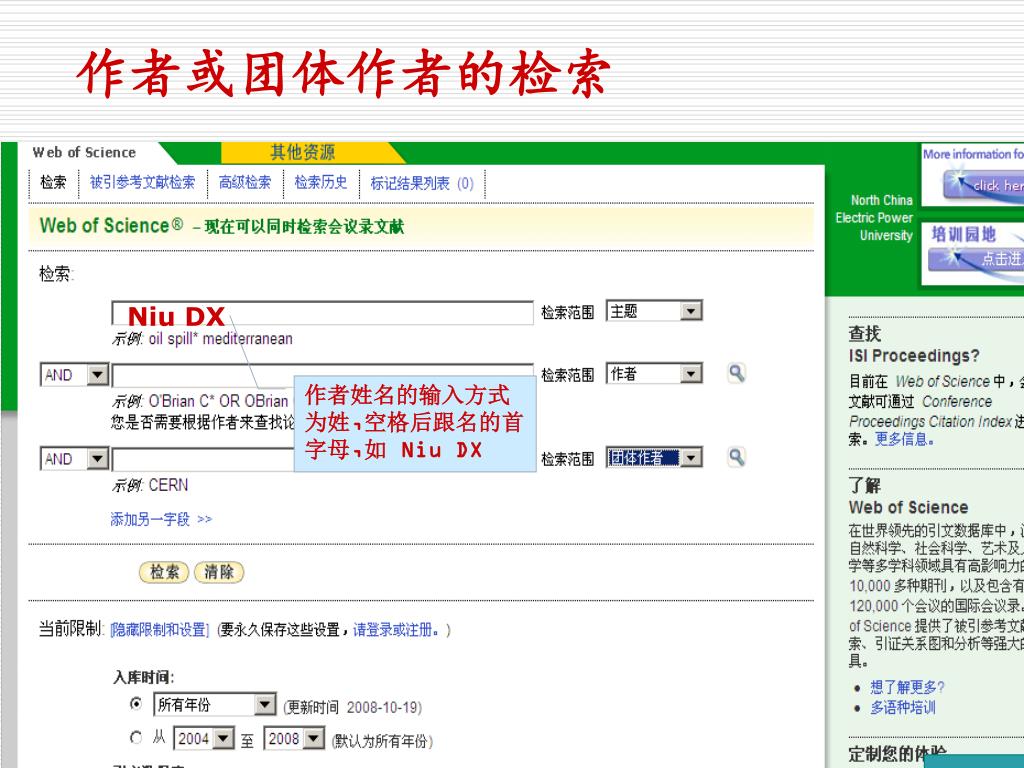Select the 从 year range radio button
This screenshot has height=768, width=1024.
point(136,737)
